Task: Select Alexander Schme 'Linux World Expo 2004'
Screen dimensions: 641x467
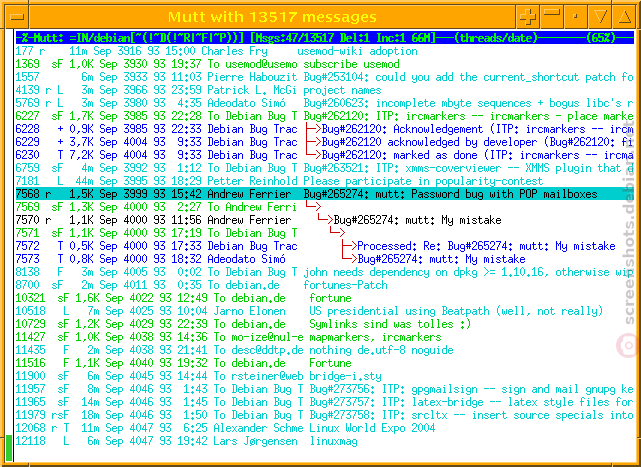Action: pos(325,428)
